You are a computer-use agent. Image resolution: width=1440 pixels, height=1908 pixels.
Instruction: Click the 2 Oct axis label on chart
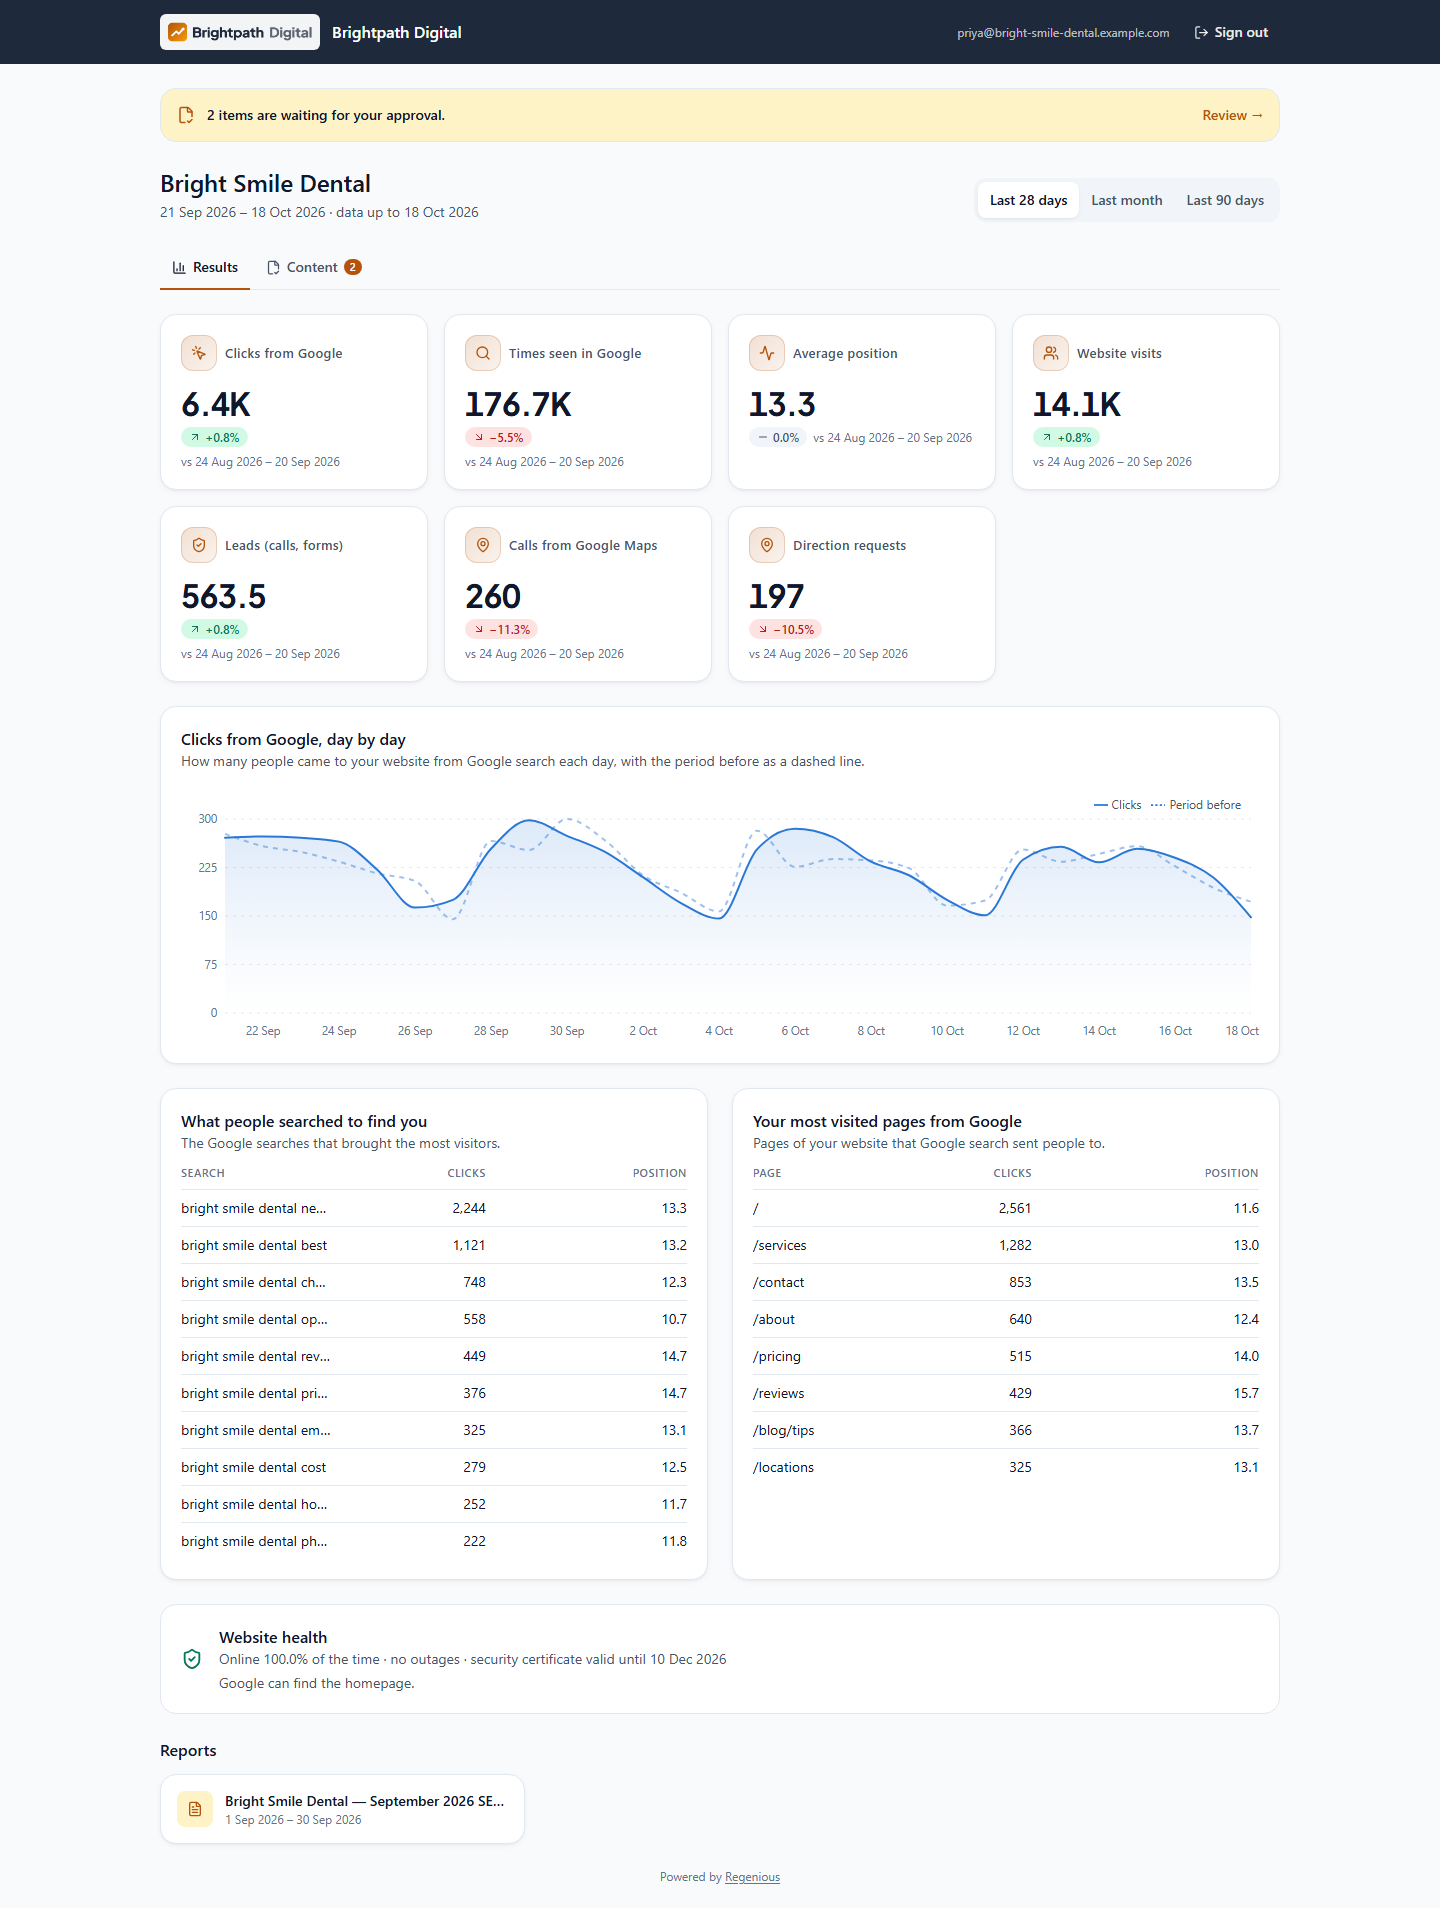pyautogui.click(x=643, y=1031)
